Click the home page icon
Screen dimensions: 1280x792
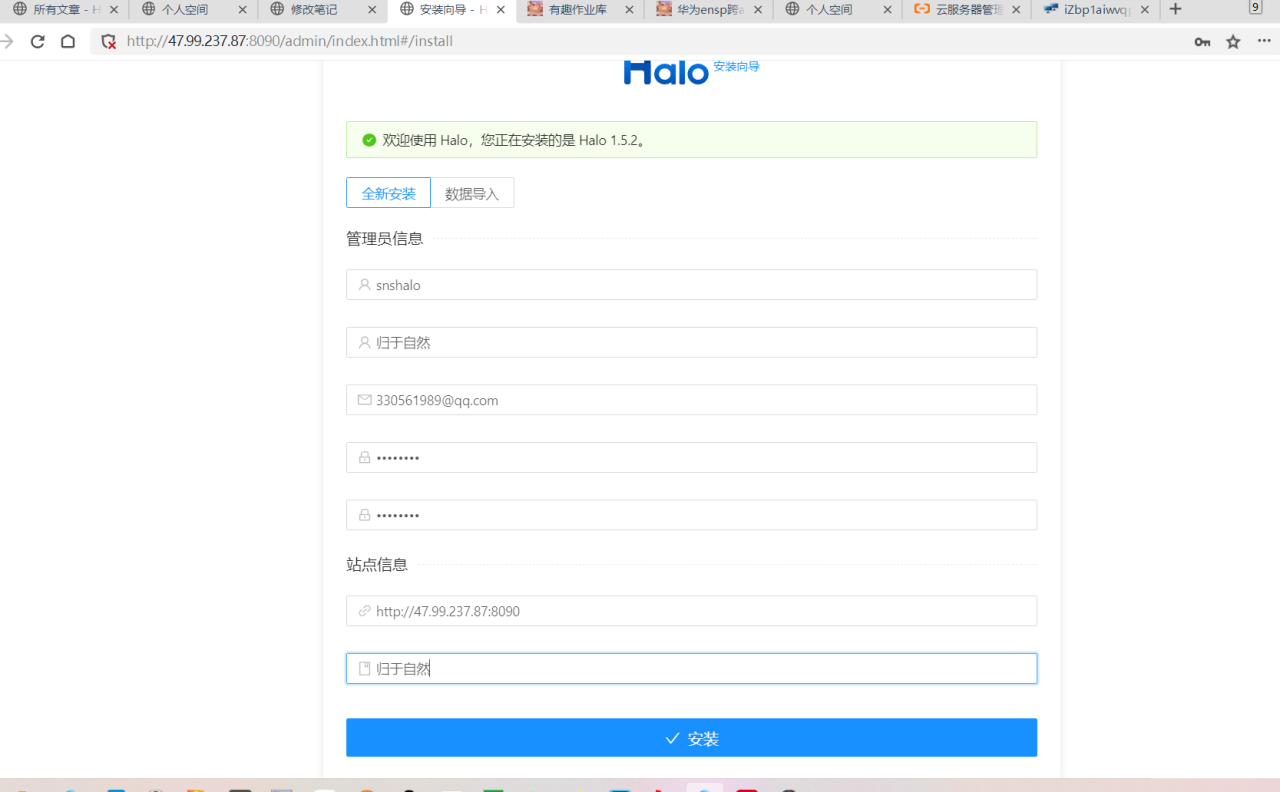68,42
